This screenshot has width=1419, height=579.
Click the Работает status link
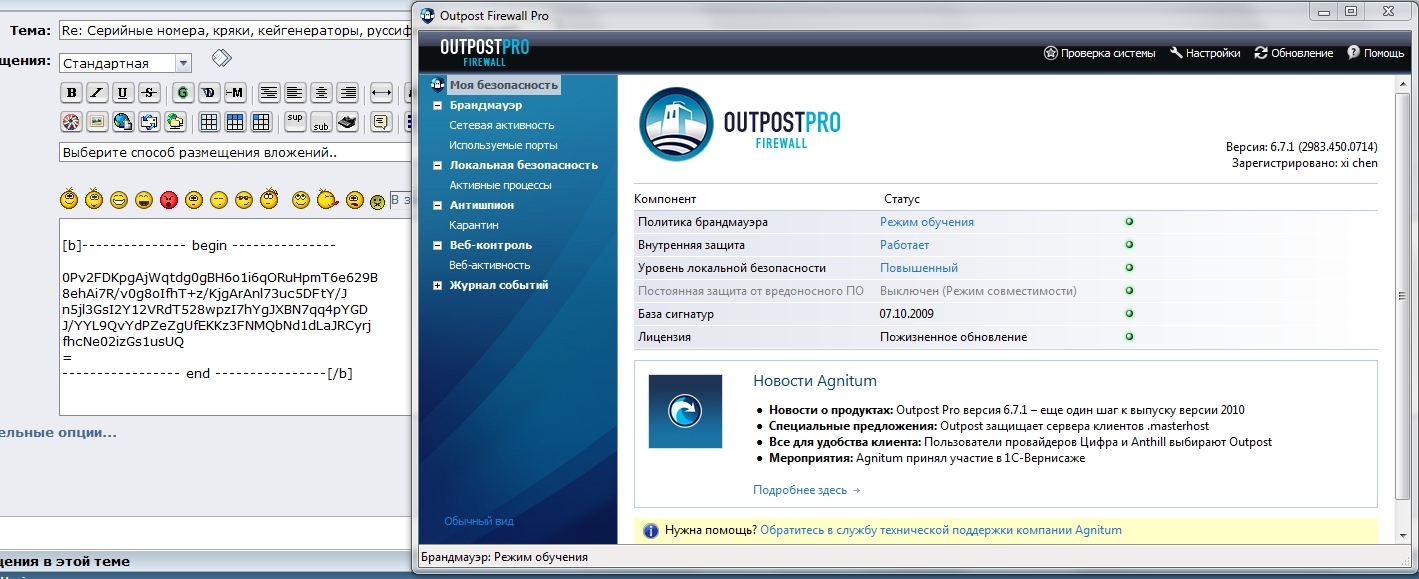tap(905, 245)
